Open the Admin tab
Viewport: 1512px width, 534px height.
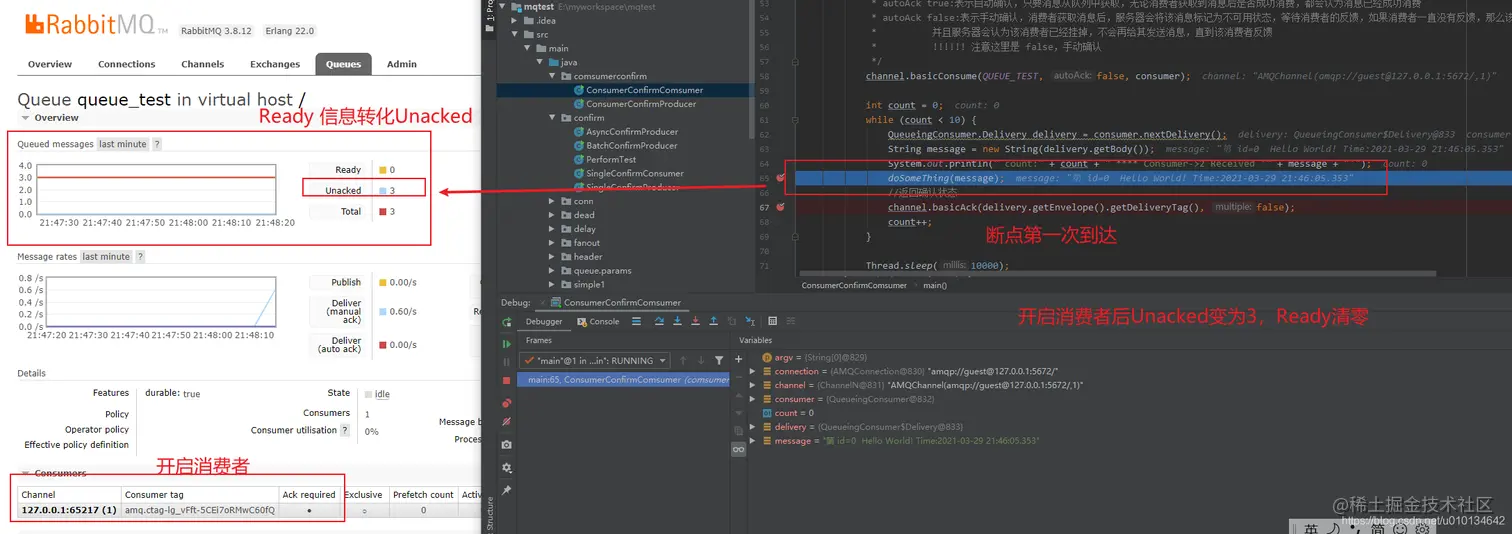click(402, 64)
